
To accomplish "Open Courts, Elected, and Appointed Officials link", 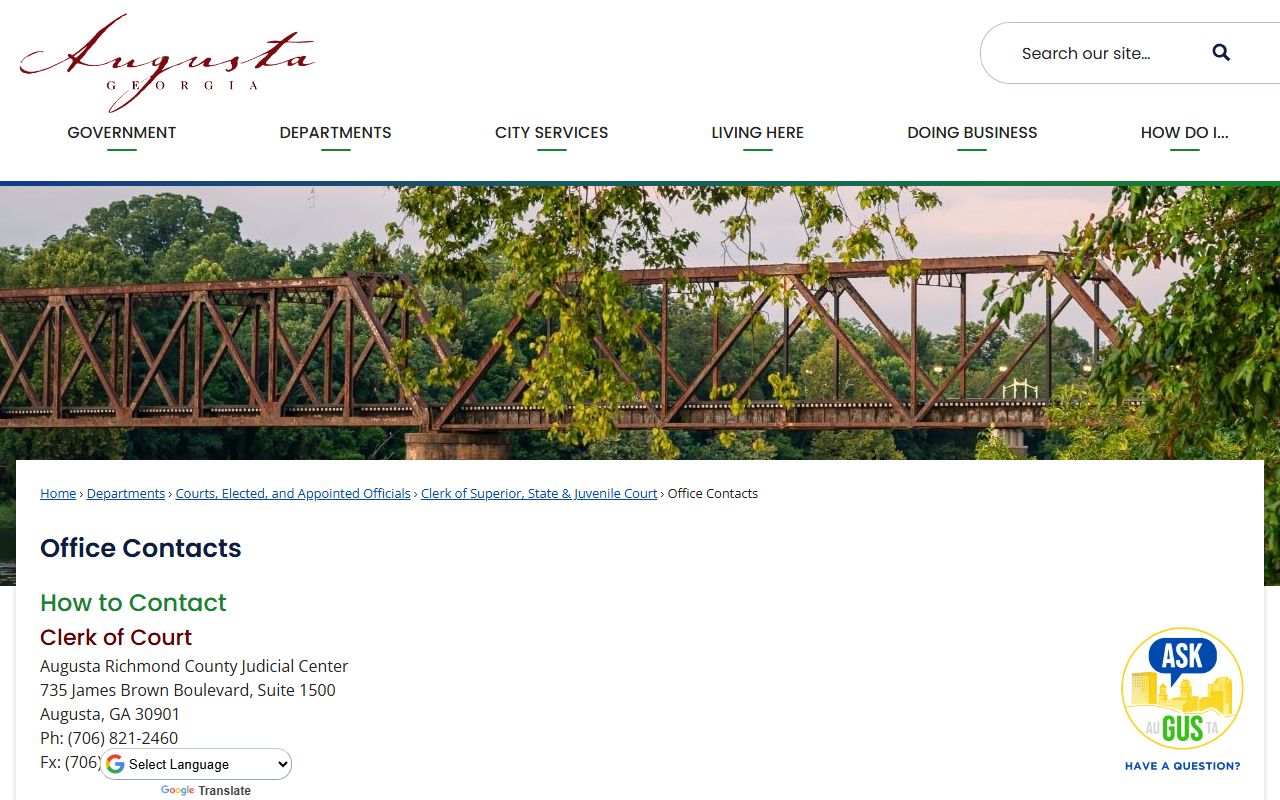I will [293, 494].
